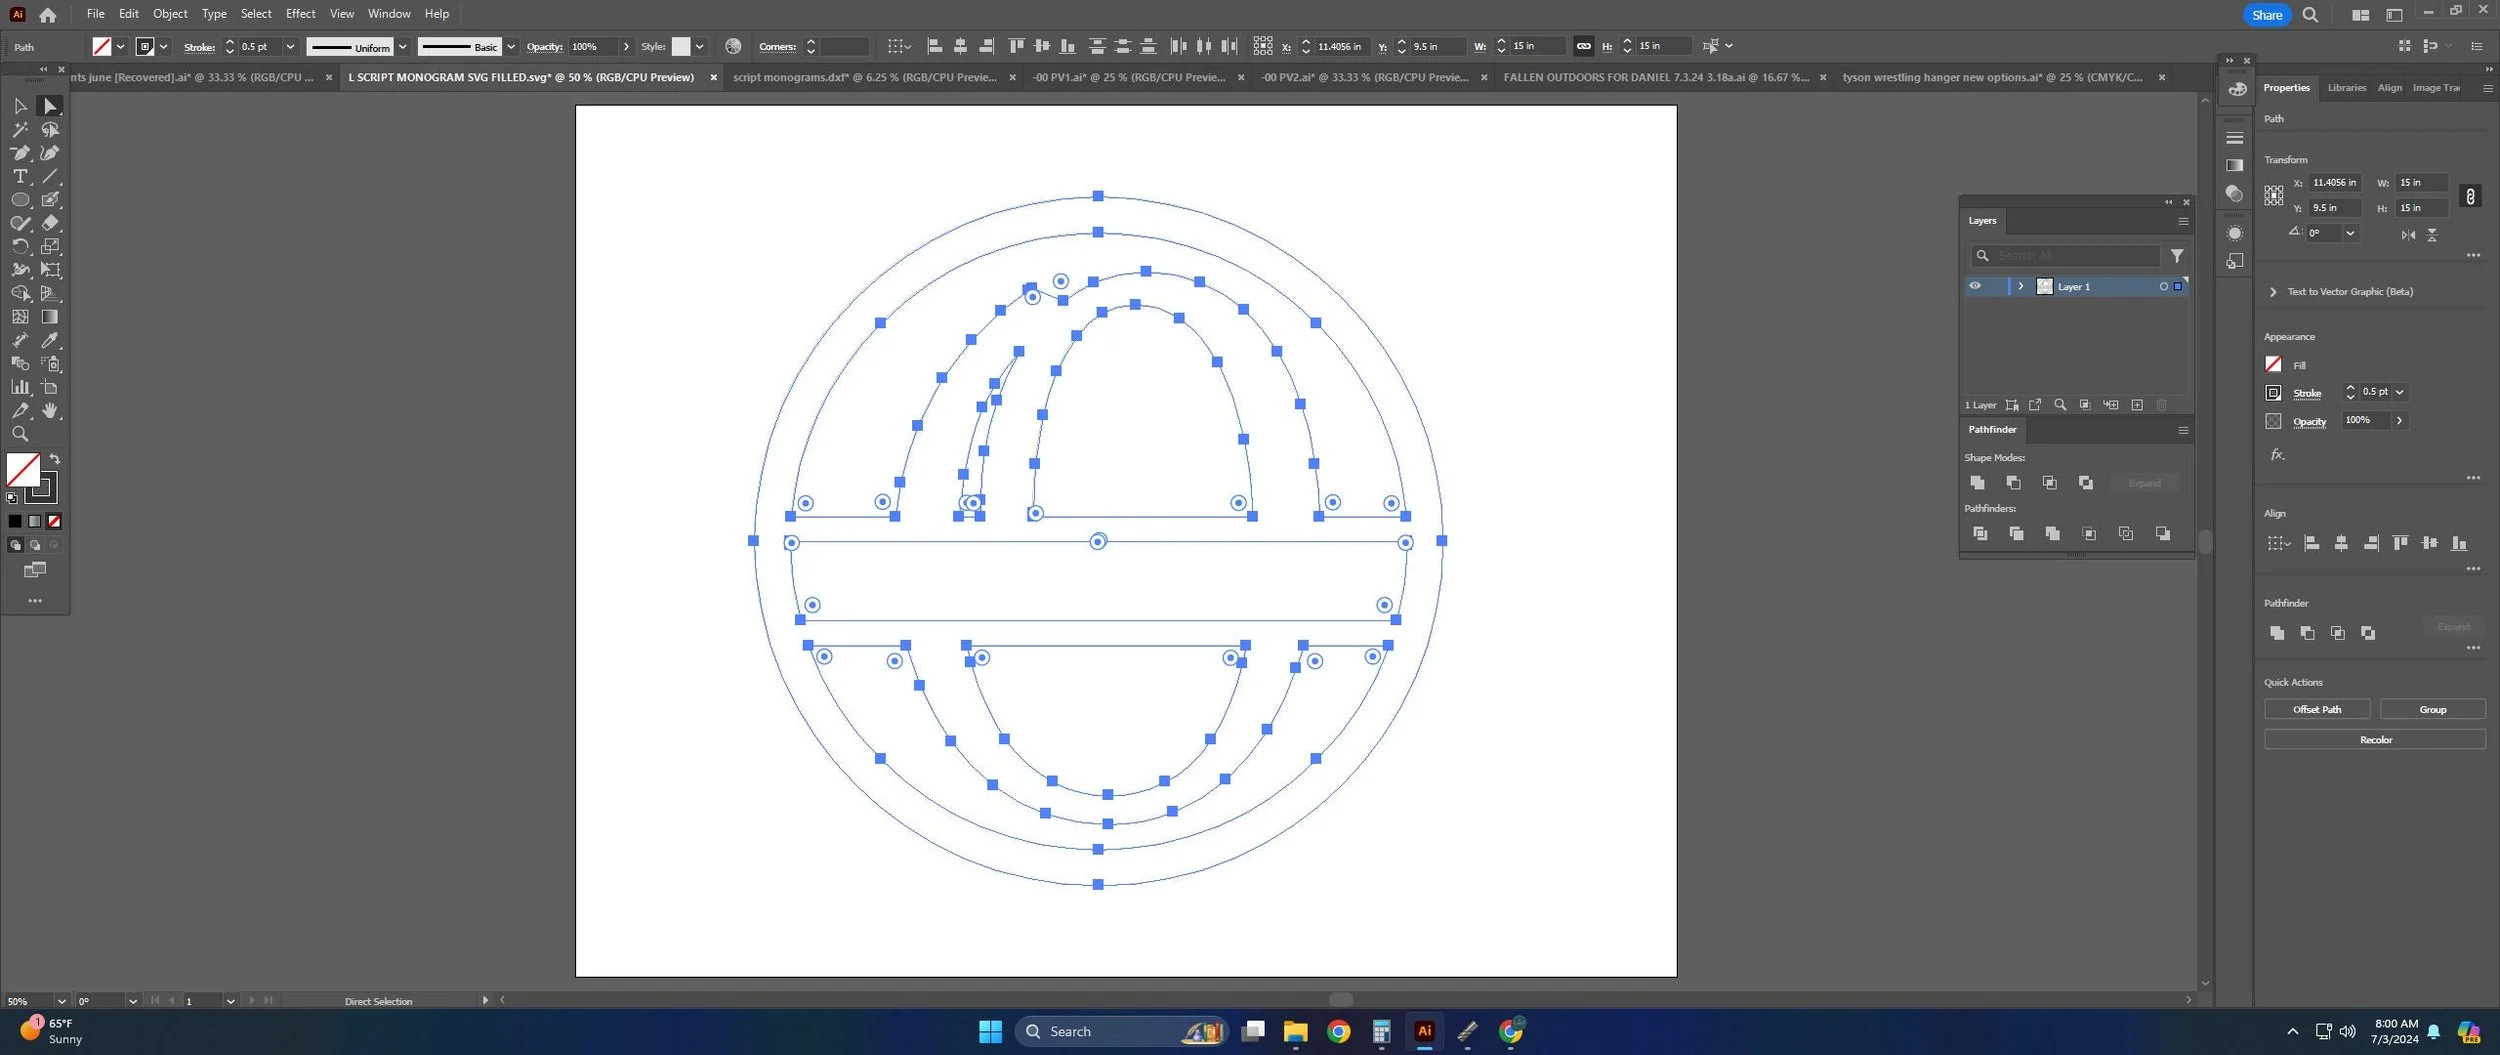Open Adobe Illustrator from the taskbar
The height and width of the screenshot is (1055, 2500).
point(1424,1031)
